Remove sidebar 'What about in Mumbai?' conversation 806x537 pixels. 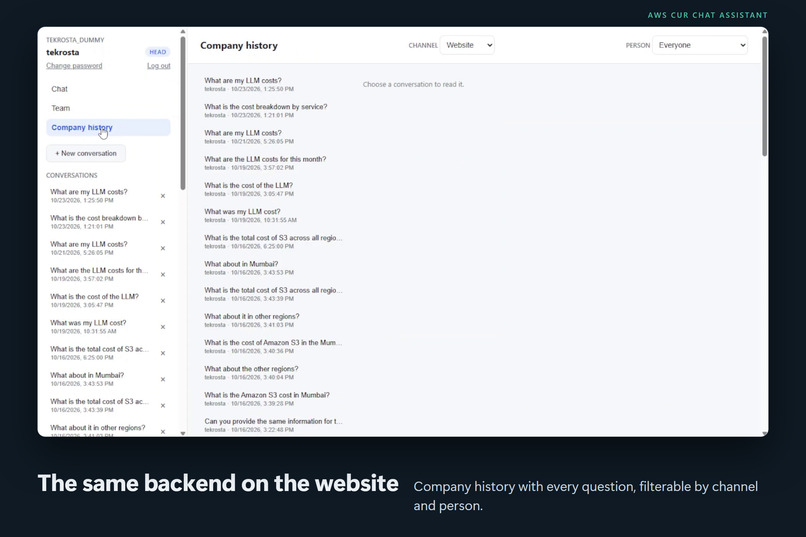[162, 379]
